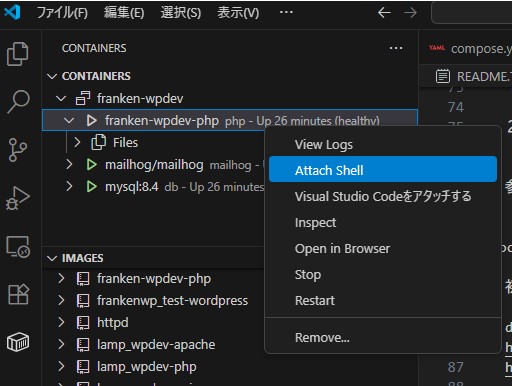The height and width of the screenshot is (386, 512).
Task: Choose Inspect from context menu
Action: click(383, 222)
